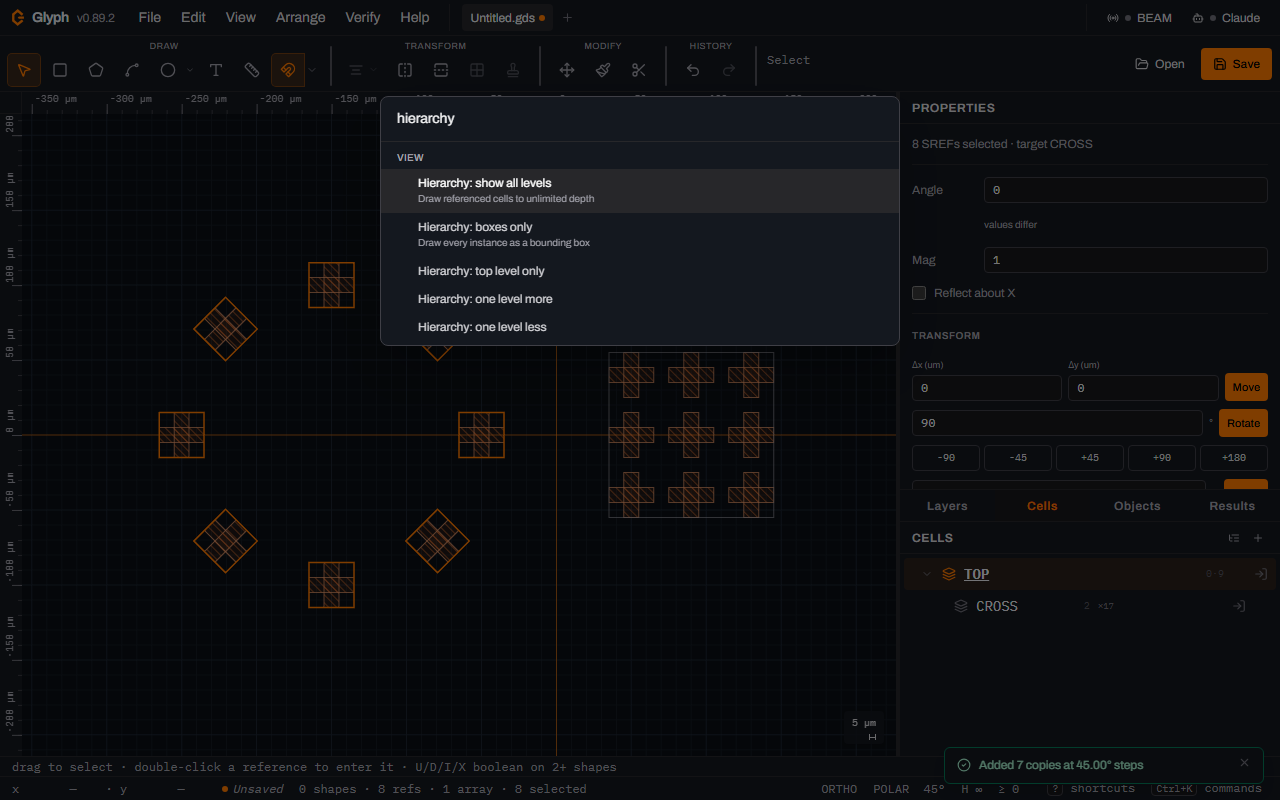Choose Hierarchy: top level only
Viewport: 1280px width, 800px height.
tap(640, 271)
